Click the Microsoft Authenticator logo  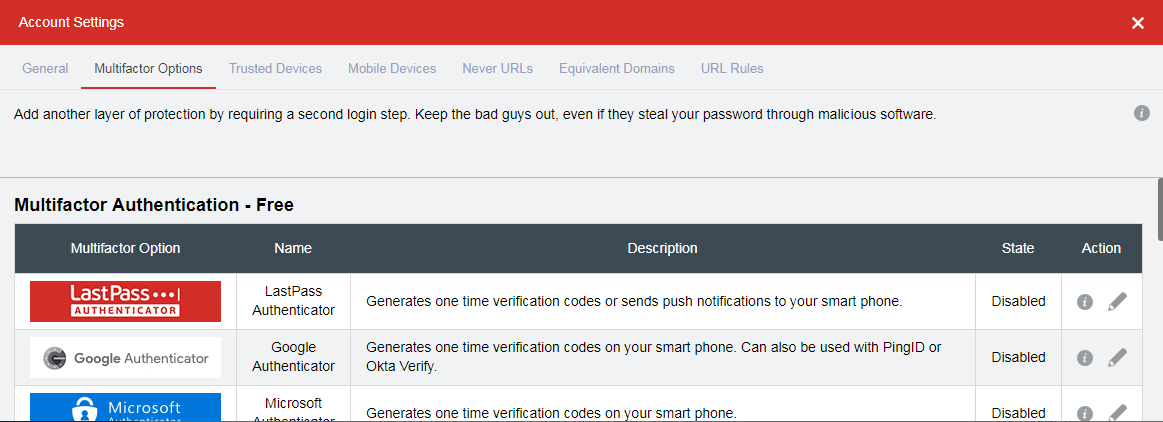pyautogui.click(x=125, y=407)
